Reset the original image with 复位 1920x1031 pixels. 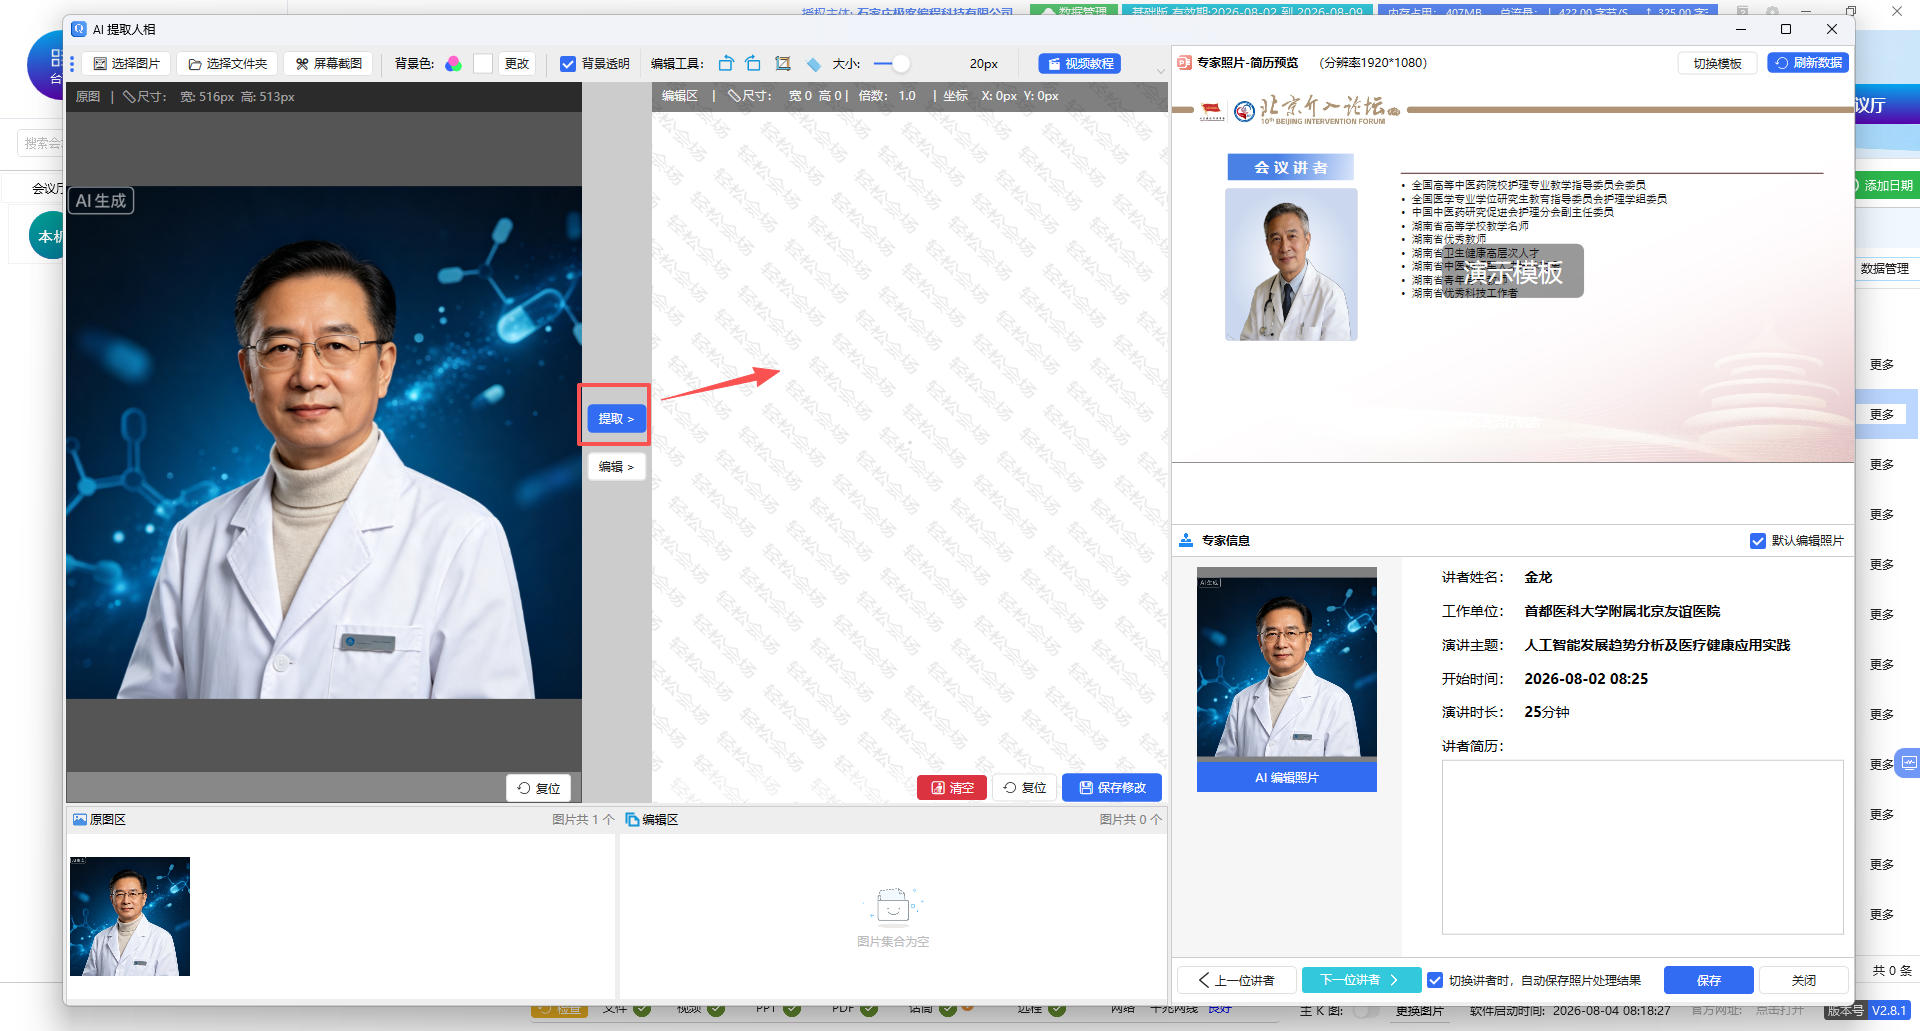538,788
